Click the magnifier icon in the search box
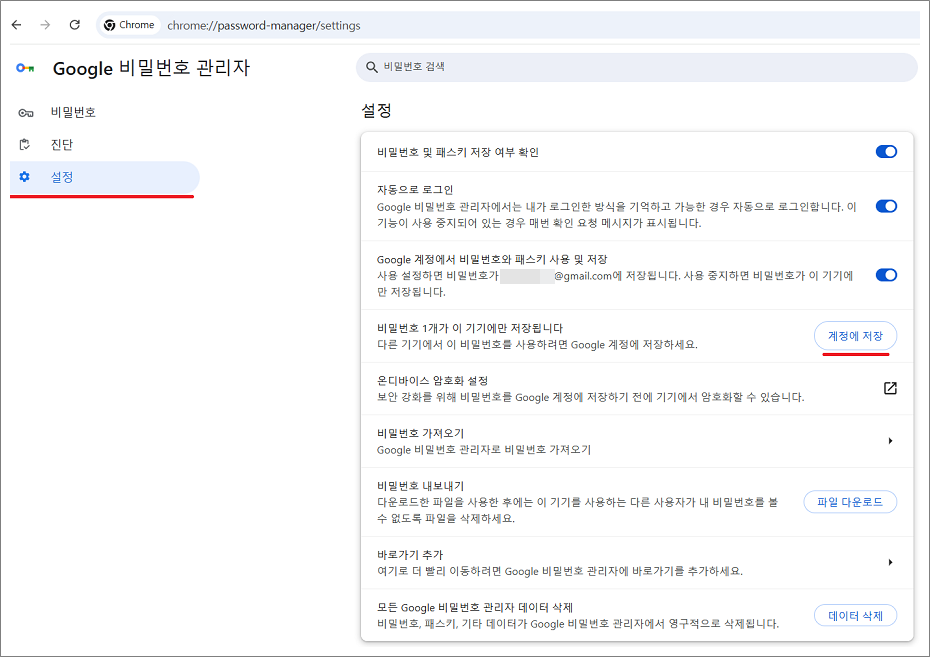 [x=371, y=67]
